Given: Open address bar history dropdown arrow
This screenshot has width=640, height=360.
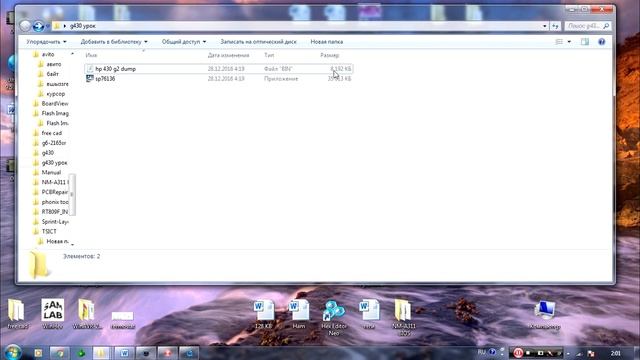Looking at the screenshot, I should click(544, 26).
